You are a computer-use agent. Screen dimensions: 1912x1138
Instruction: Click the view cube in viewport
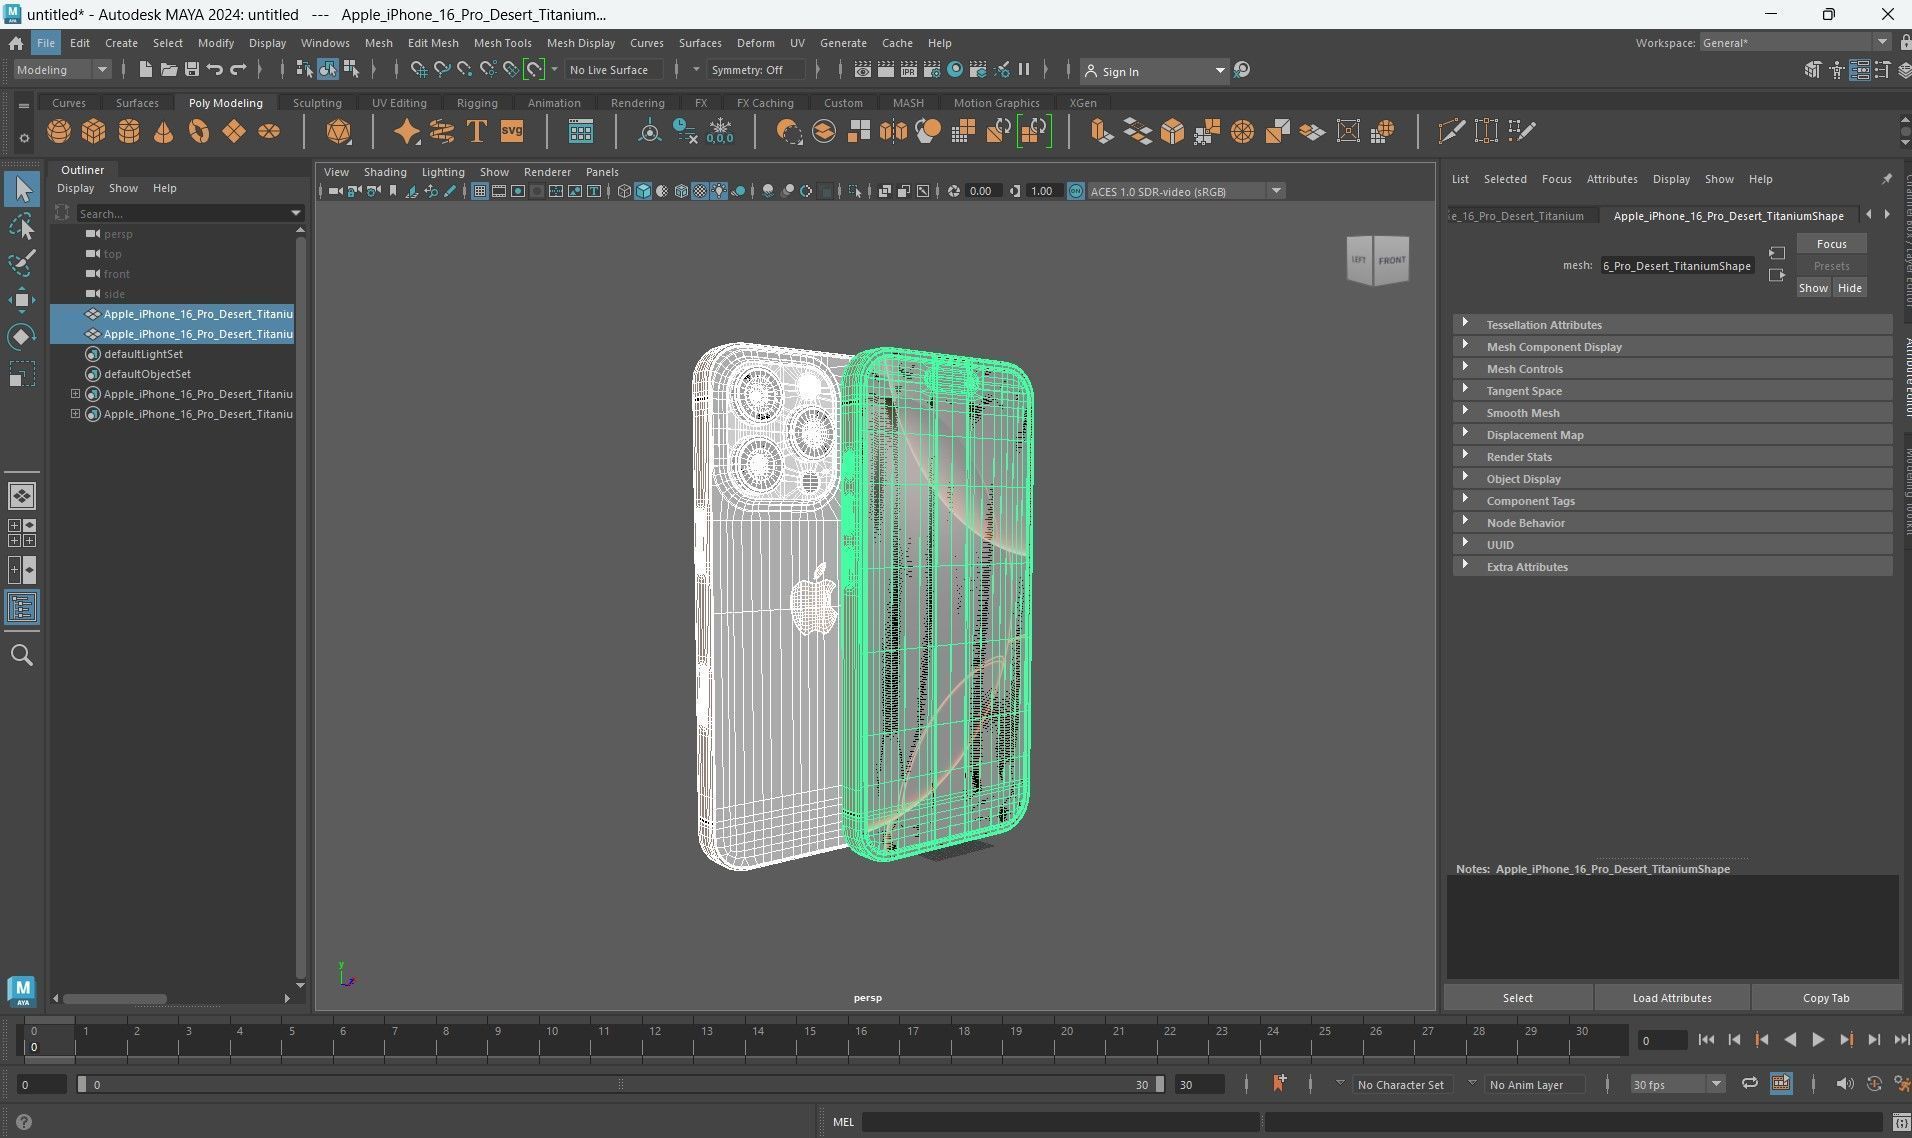click(x=1378, y=260)
